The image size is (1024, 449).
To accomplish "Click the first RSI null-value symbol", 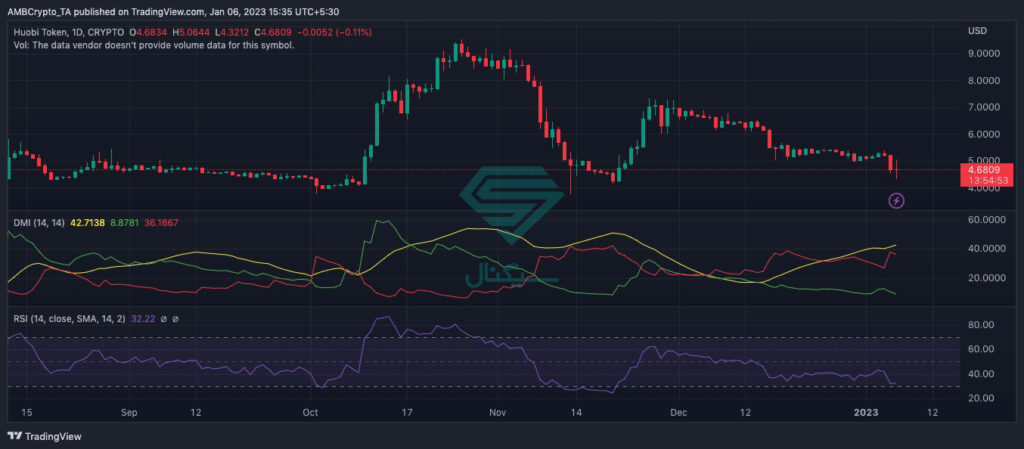I will pos(163,319).
